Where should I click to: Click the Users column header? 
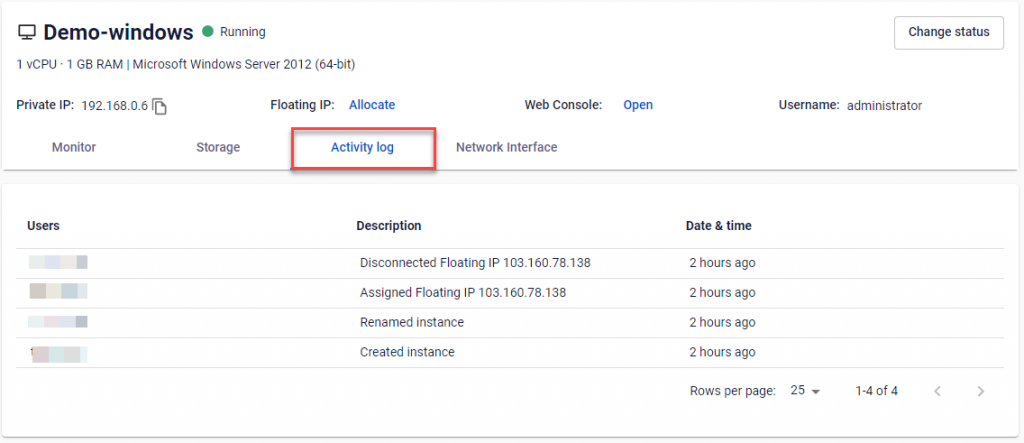click(x=43, y=226)
